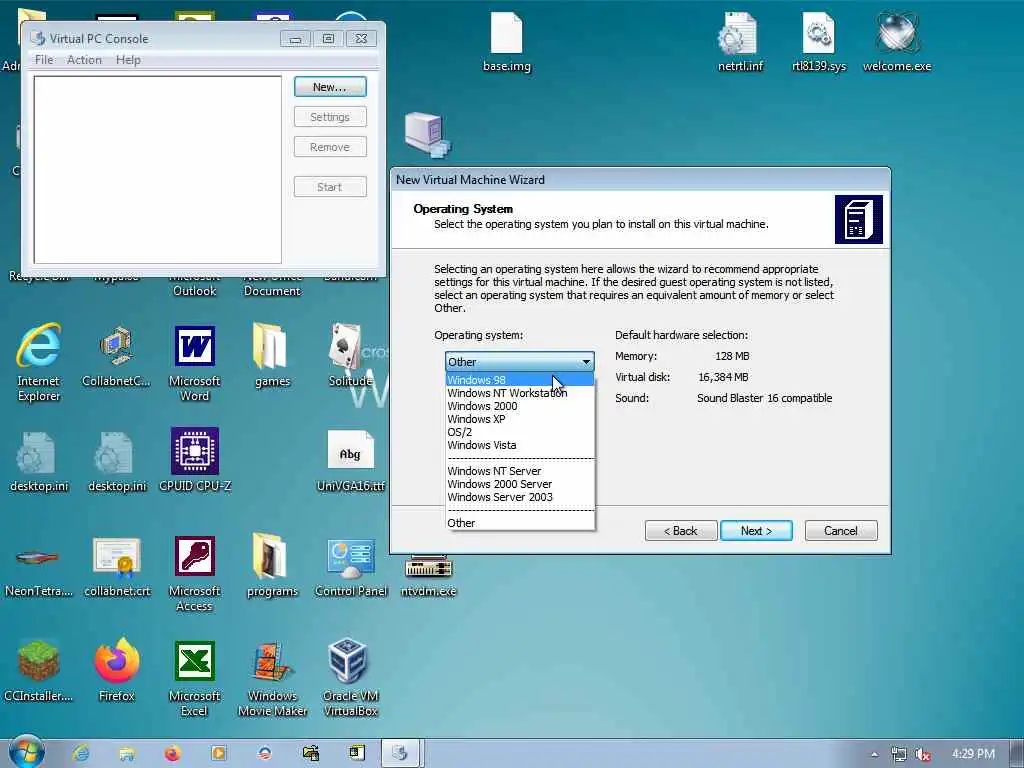Click the network tray icon
Screen dimensions: 1024x768
pos(899,754)
